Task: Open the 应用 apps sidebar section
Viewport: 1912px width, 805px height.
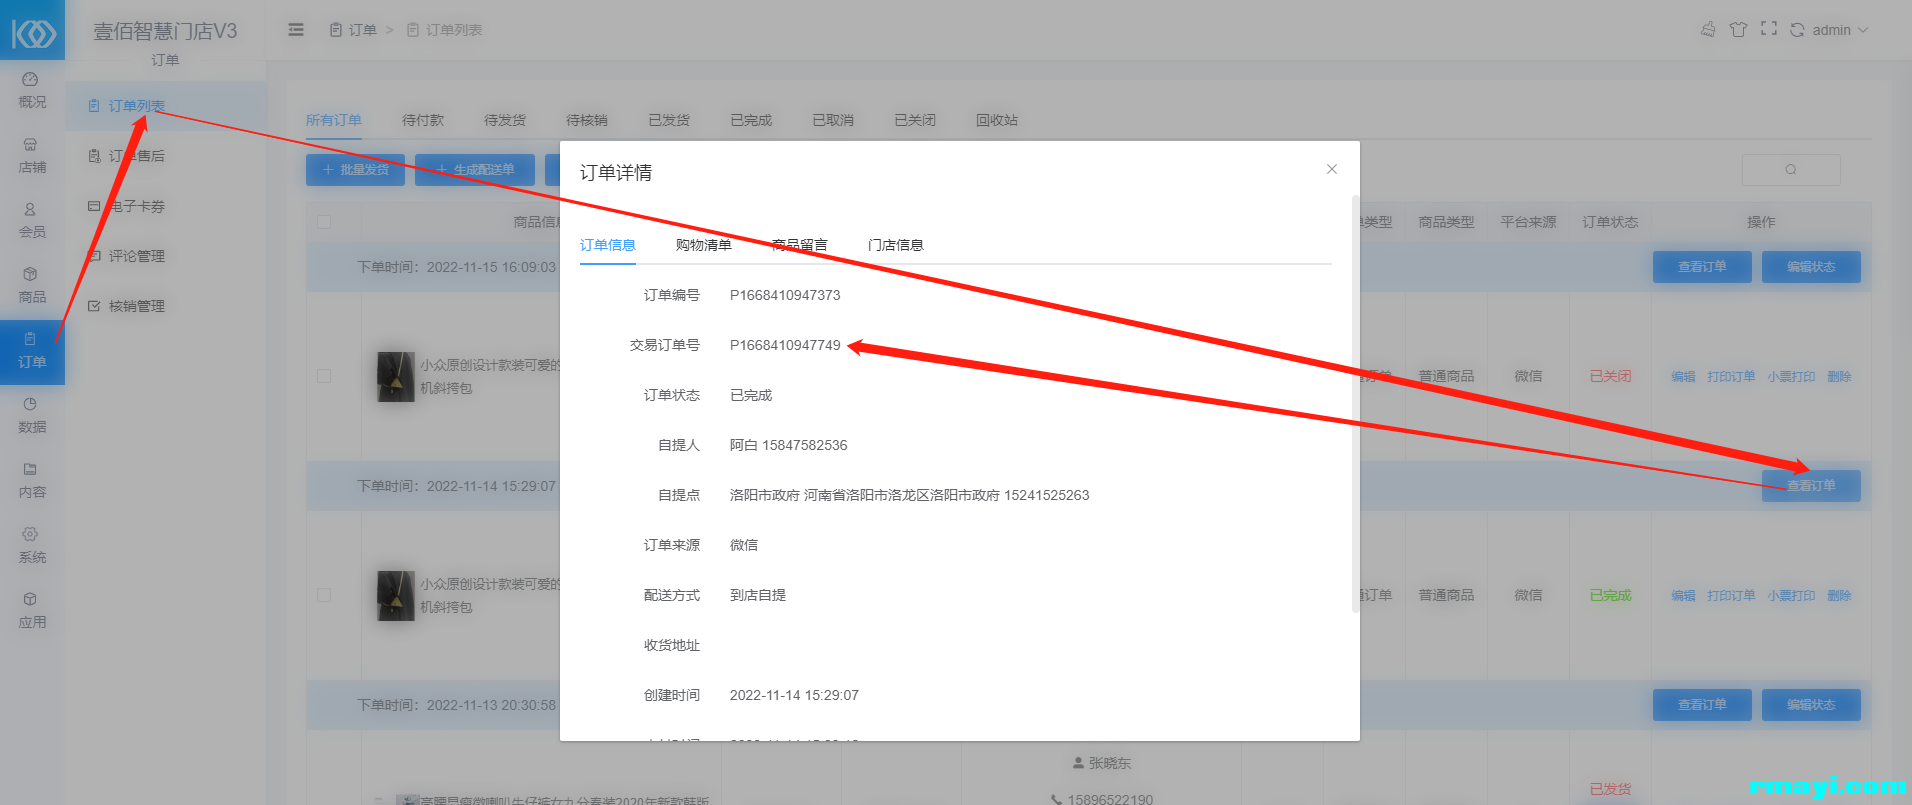Action: 32,611
